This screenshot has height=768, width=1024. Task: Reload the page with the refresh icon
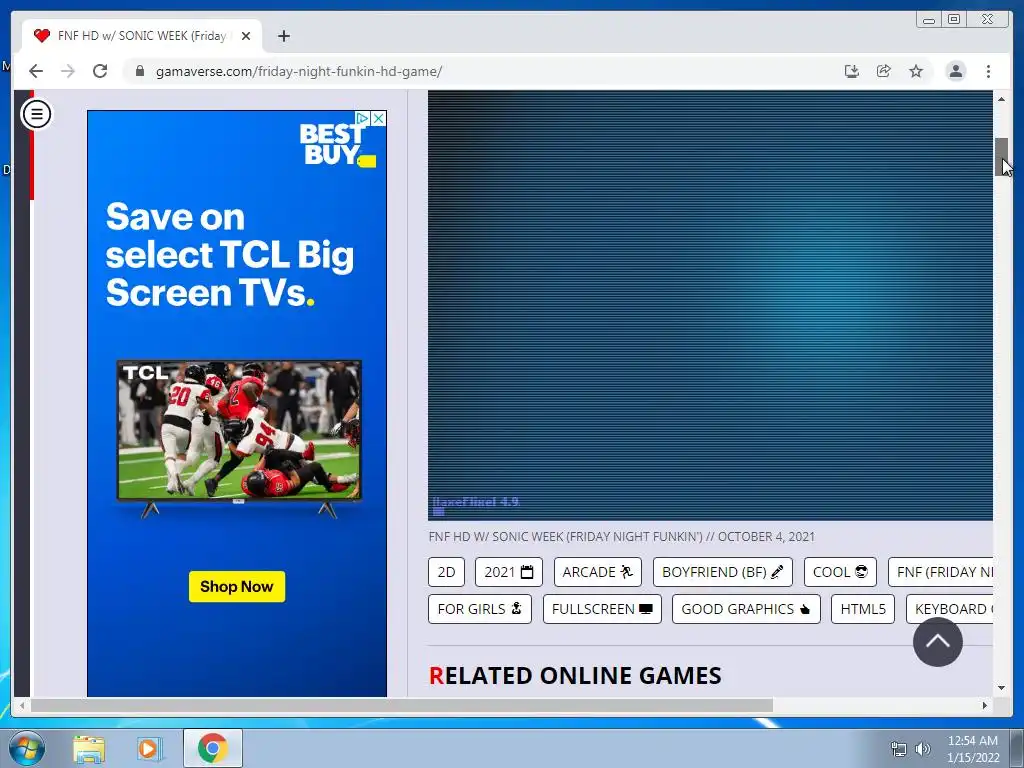click(x=100, y=71)
